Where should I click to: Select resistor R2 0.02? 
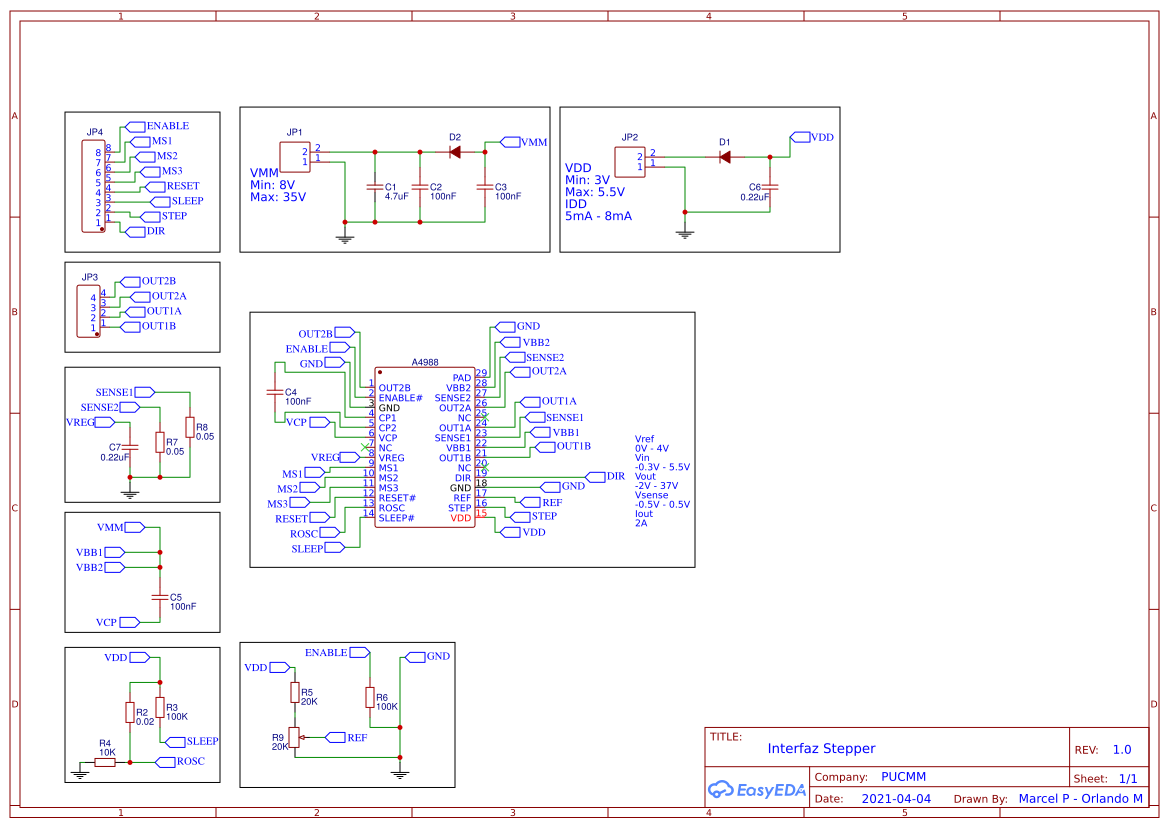tap(130, 712)
